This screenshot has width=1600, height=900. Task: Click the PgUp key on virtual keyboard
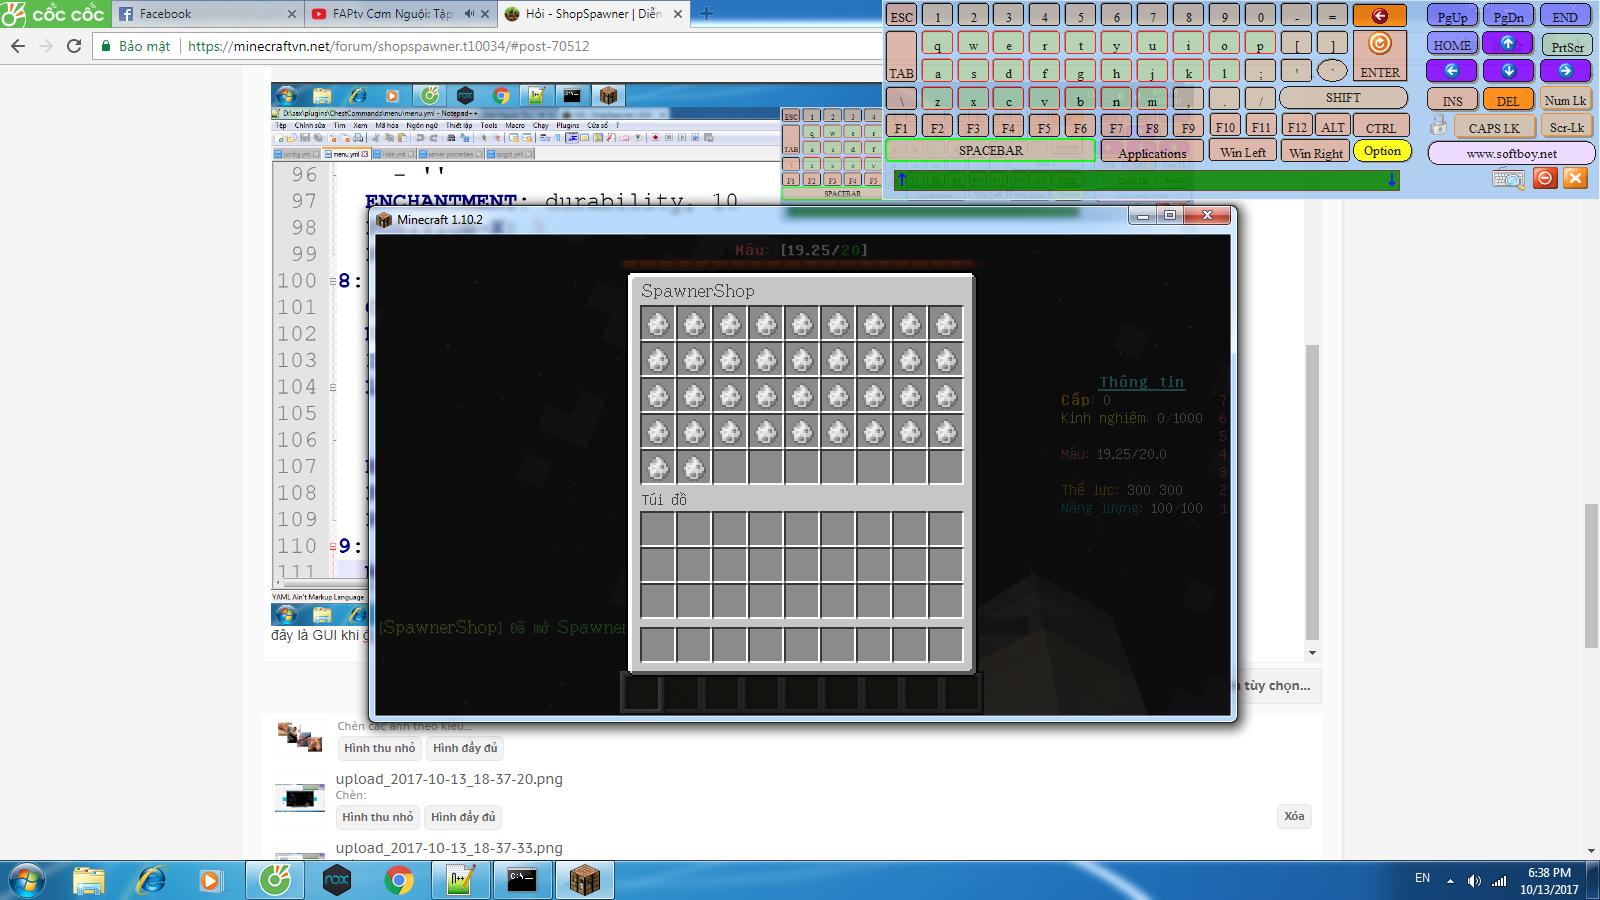1452,16
